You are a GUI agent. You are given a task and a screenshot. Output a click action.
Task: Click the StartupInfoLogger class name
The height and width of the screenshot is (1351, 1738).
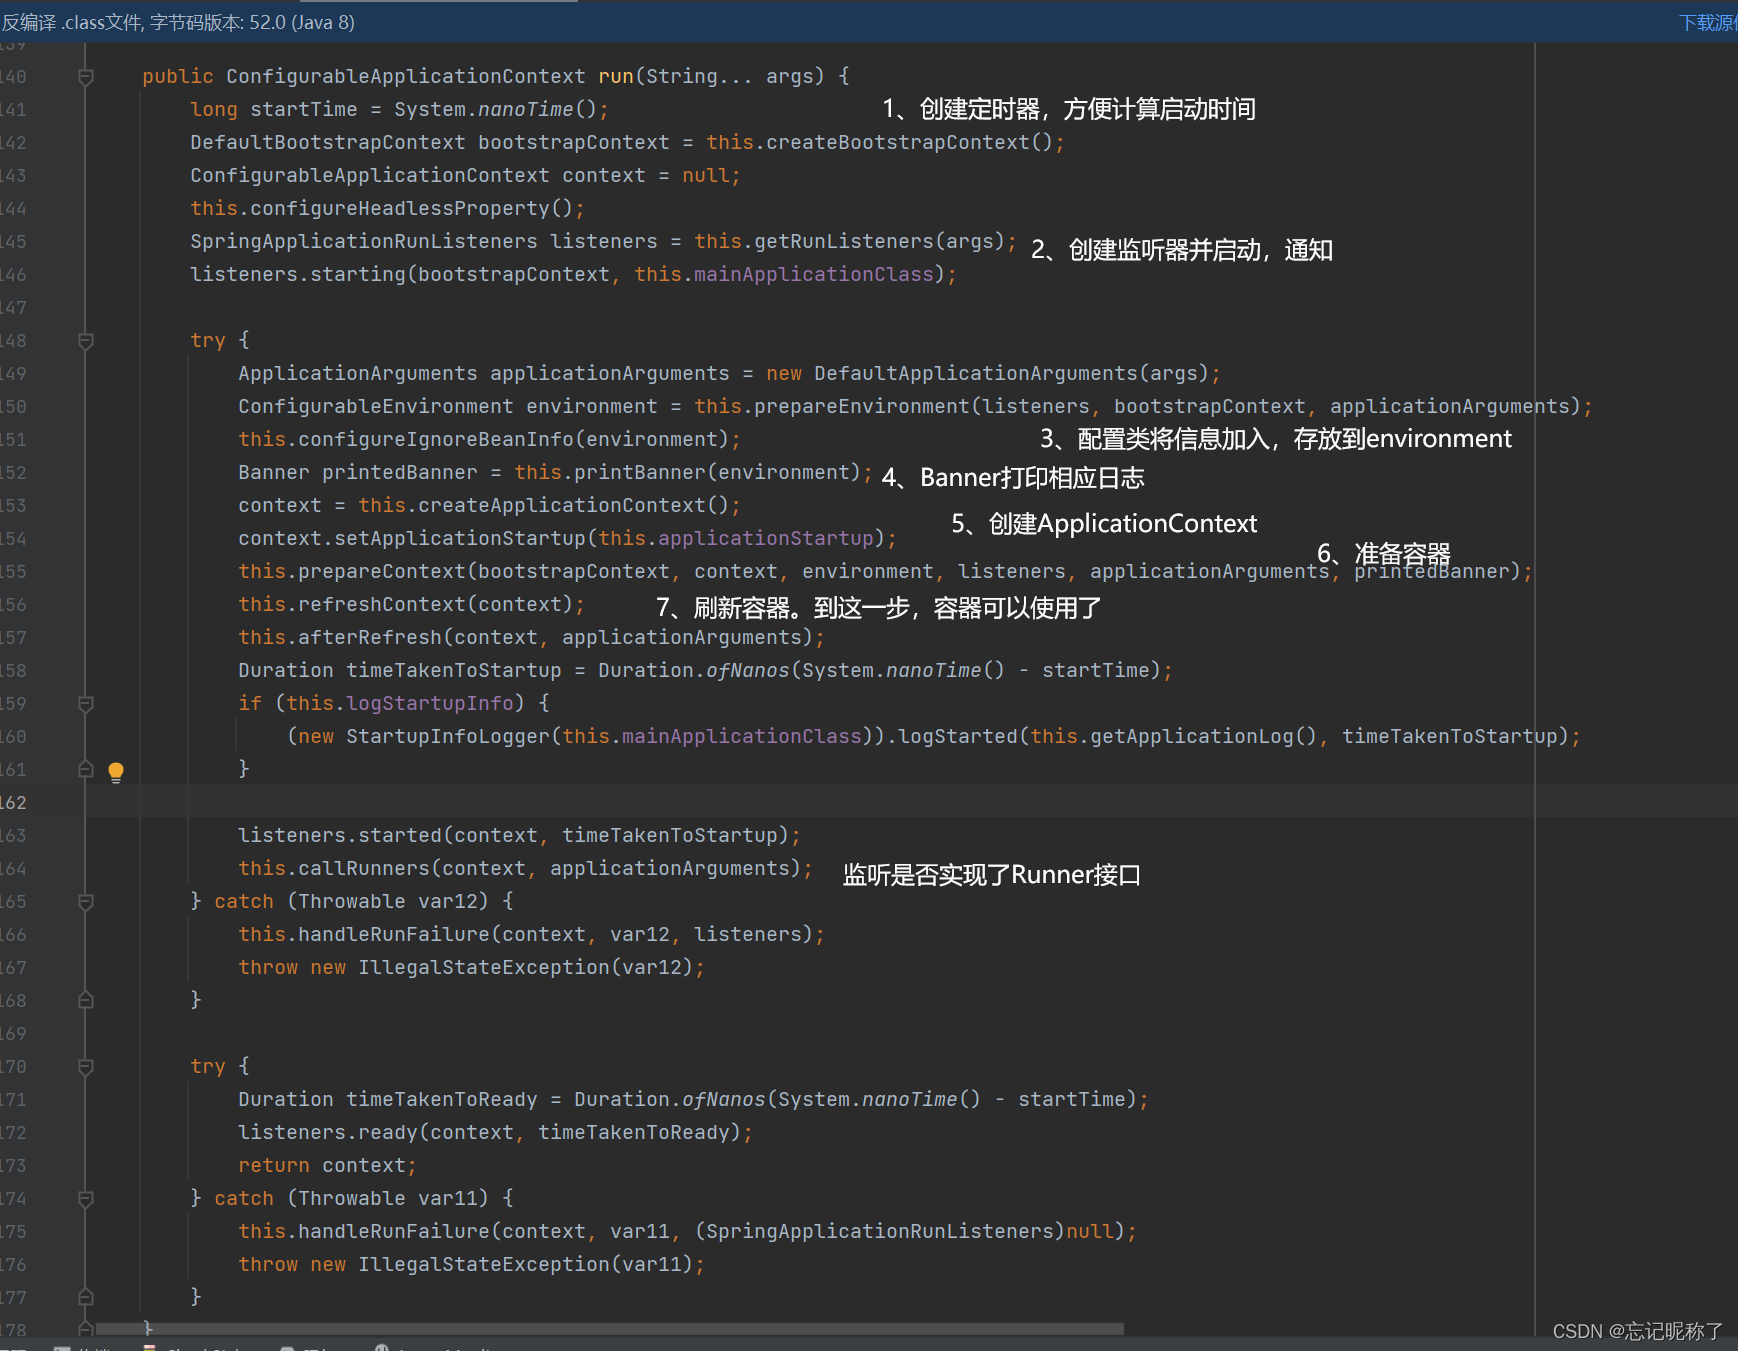click(x=448, y=736)
